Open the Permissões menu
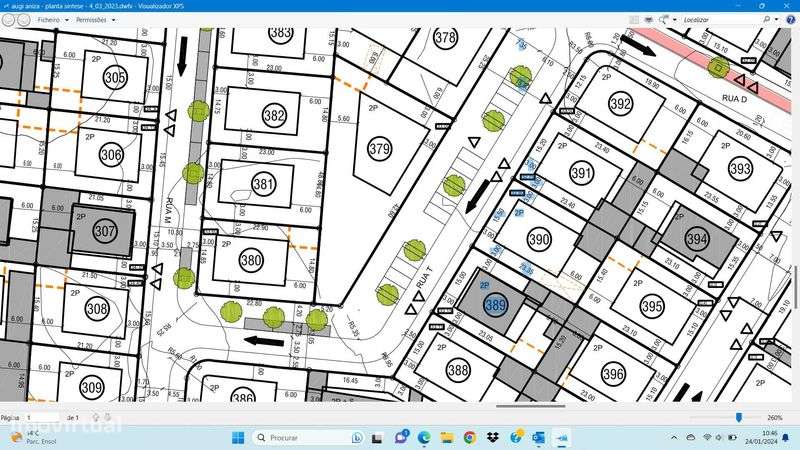Screen dimensions: 800x450 pos(91,20)
